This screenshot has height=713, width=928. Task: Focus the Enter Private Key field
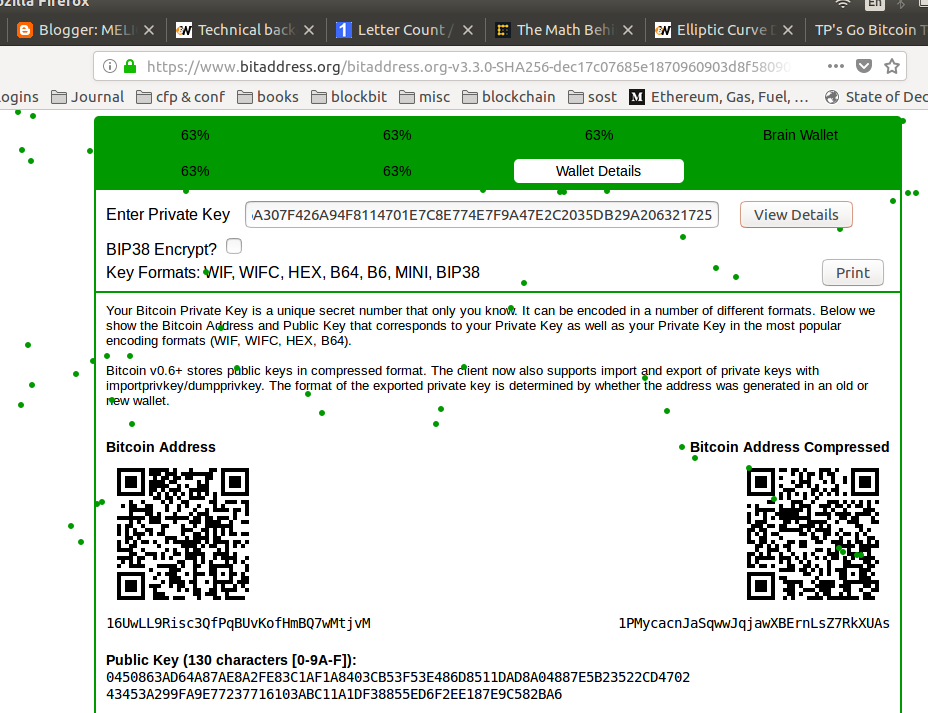pyautogui.click(x=482, y=215)
